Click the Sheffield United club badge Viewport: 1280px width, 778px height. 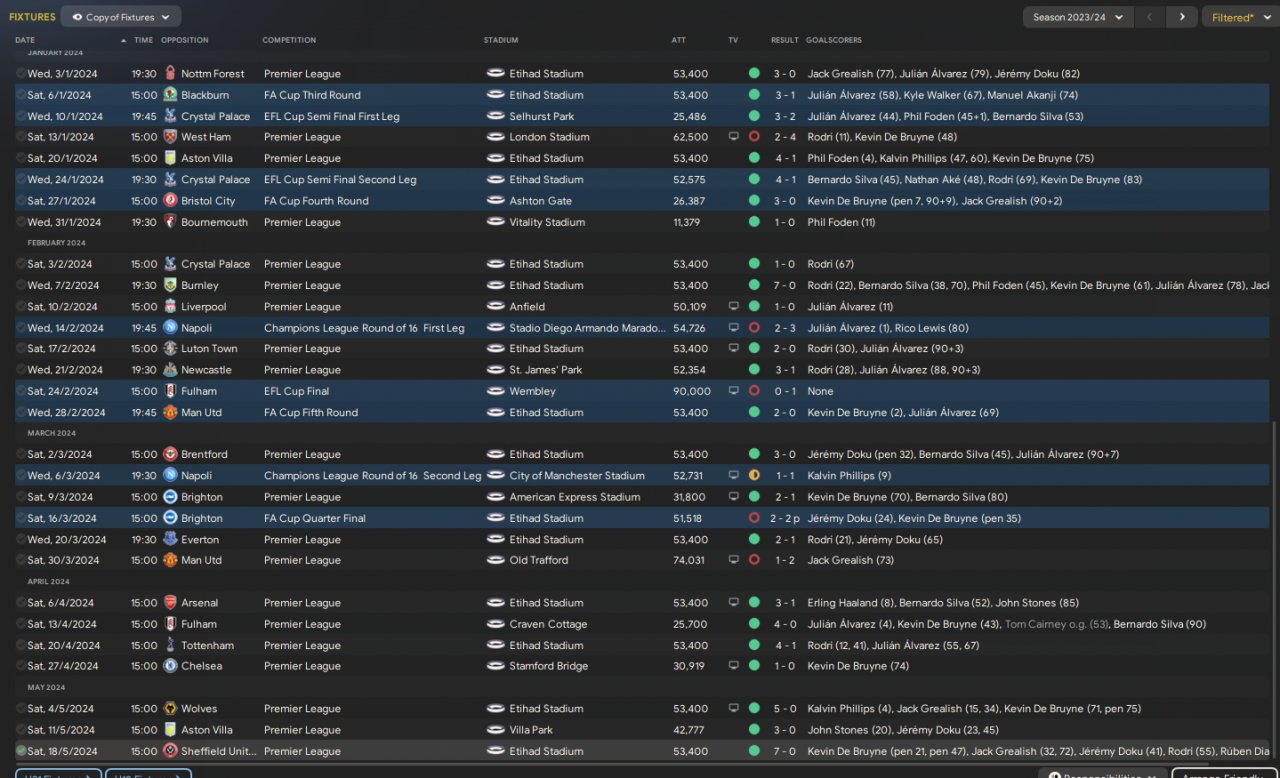click(x=170, y=751)
